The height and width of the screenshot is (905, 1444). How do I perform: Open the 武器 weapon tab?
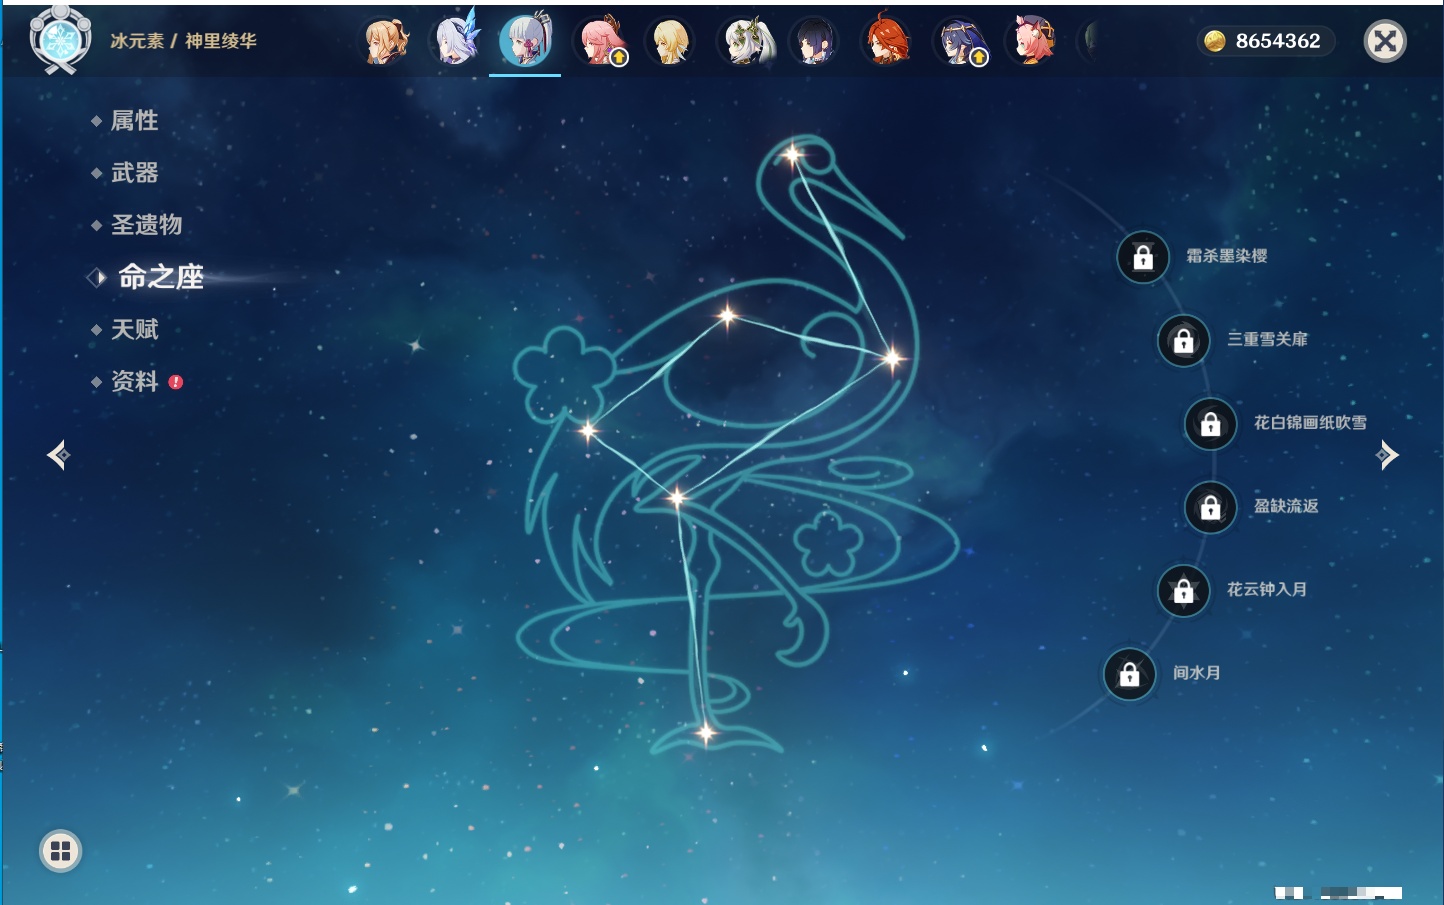tap(134, 173)
